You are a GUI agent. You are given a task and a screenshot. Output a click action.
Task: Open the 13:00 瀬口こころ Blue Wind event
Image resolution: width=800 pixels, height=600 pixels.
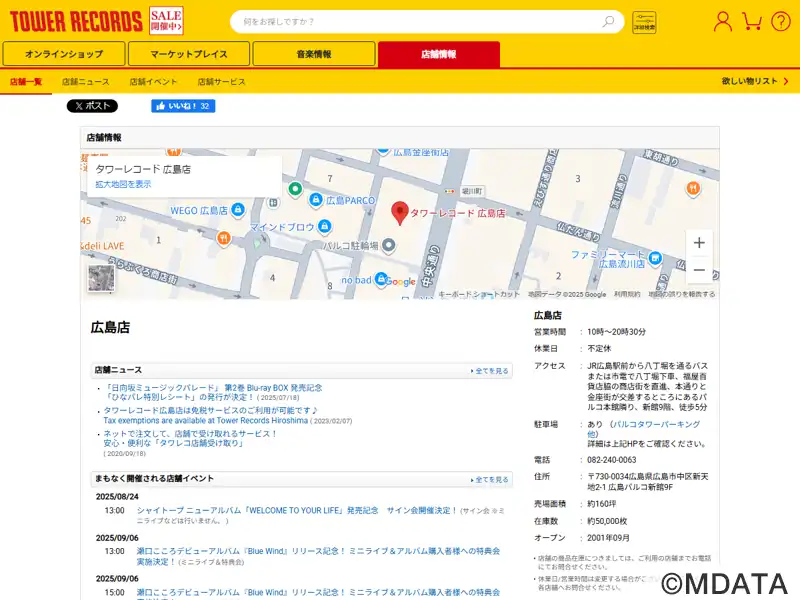(x=318, y=556)
